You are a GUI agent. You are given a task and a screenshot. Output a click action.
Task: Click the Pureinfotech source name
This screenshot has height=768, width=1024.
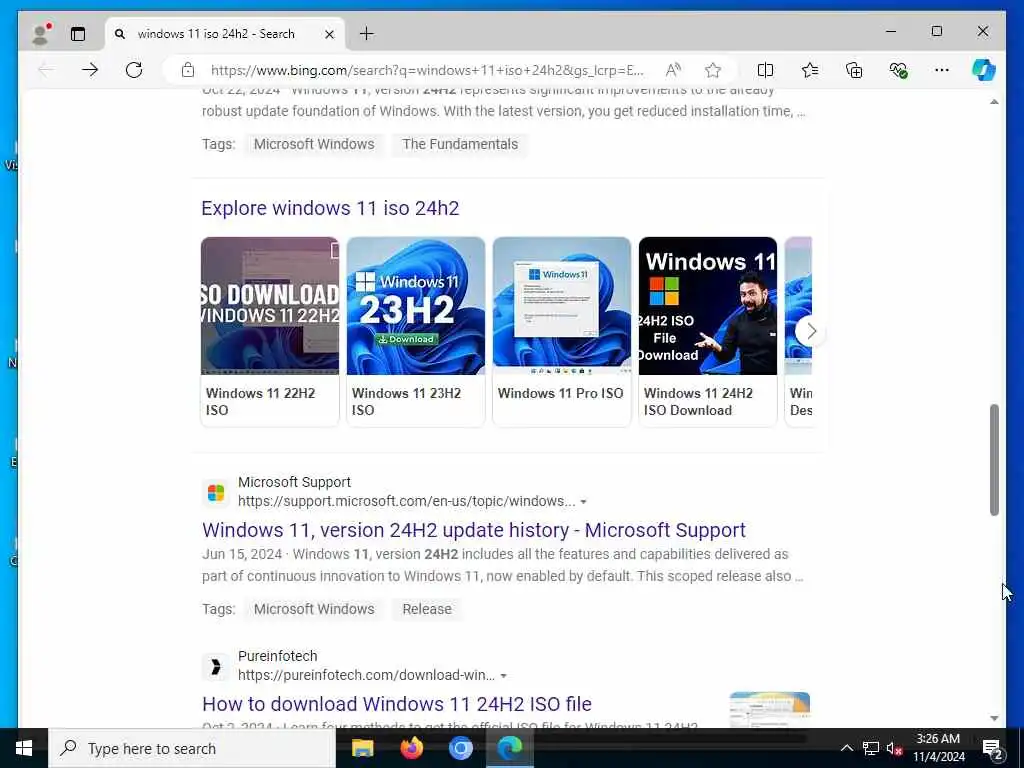point(278,656)
